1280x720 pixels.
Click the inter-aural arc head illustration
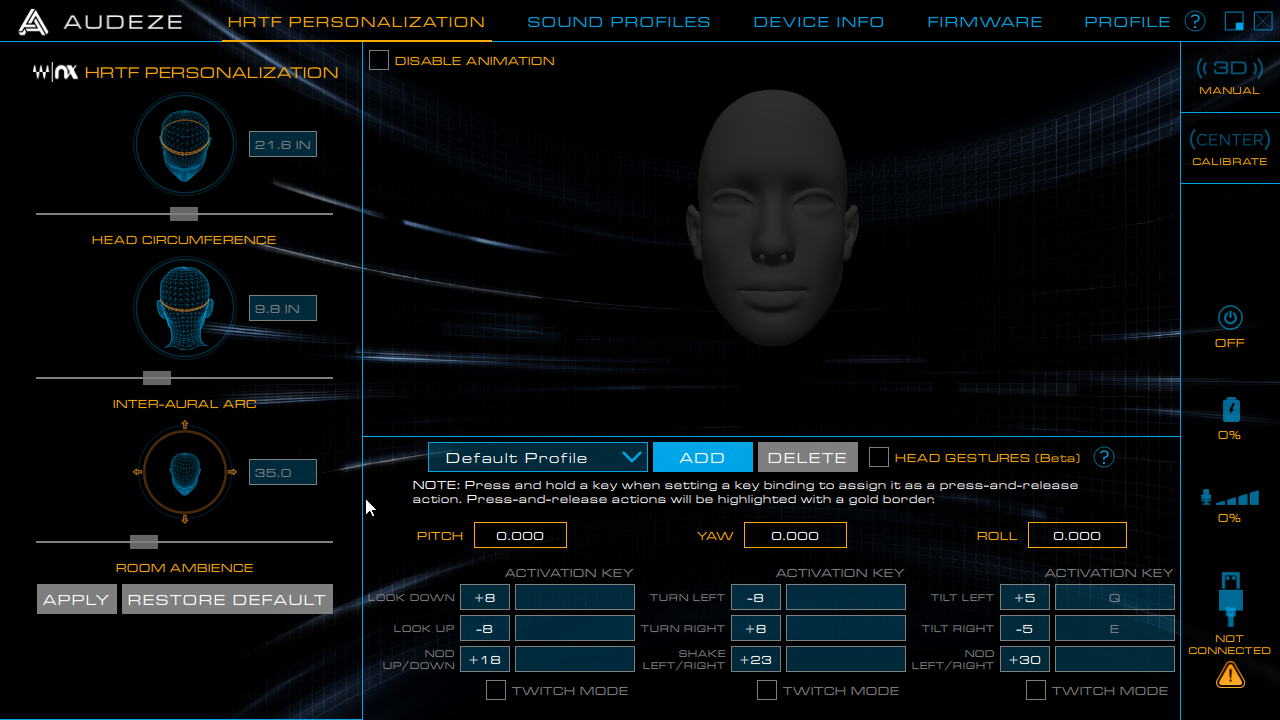(x=185, y=308)
